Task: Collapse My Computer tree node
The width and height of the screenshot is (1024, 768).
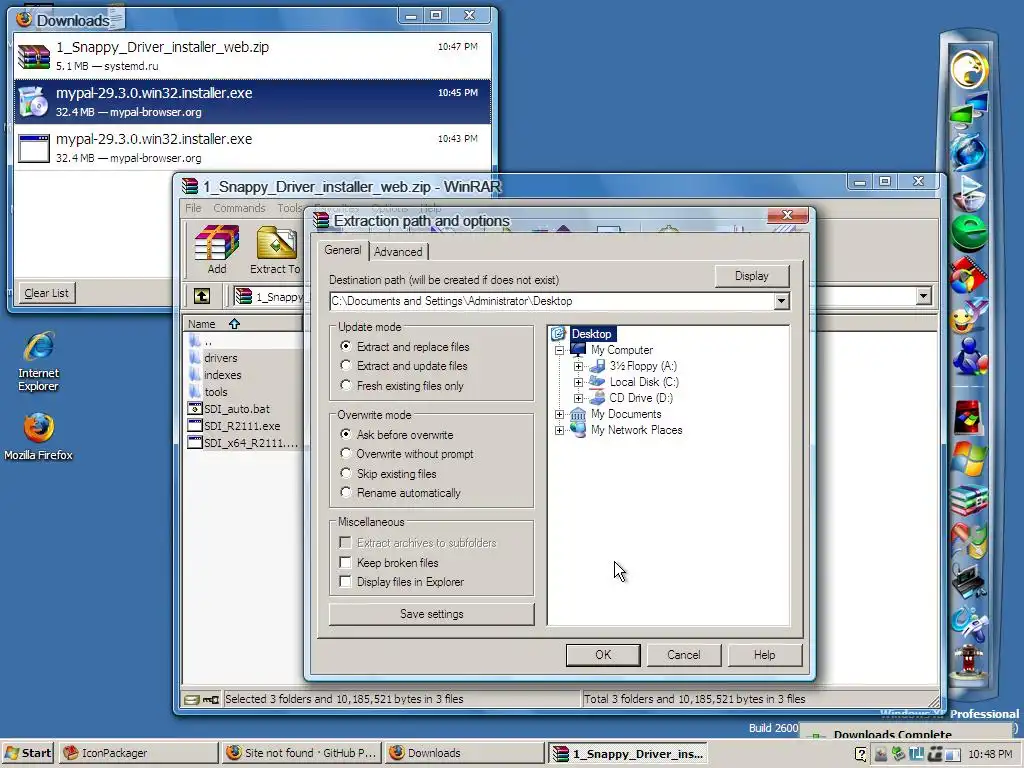Action: pyautogui.click(x=559, y=350)
